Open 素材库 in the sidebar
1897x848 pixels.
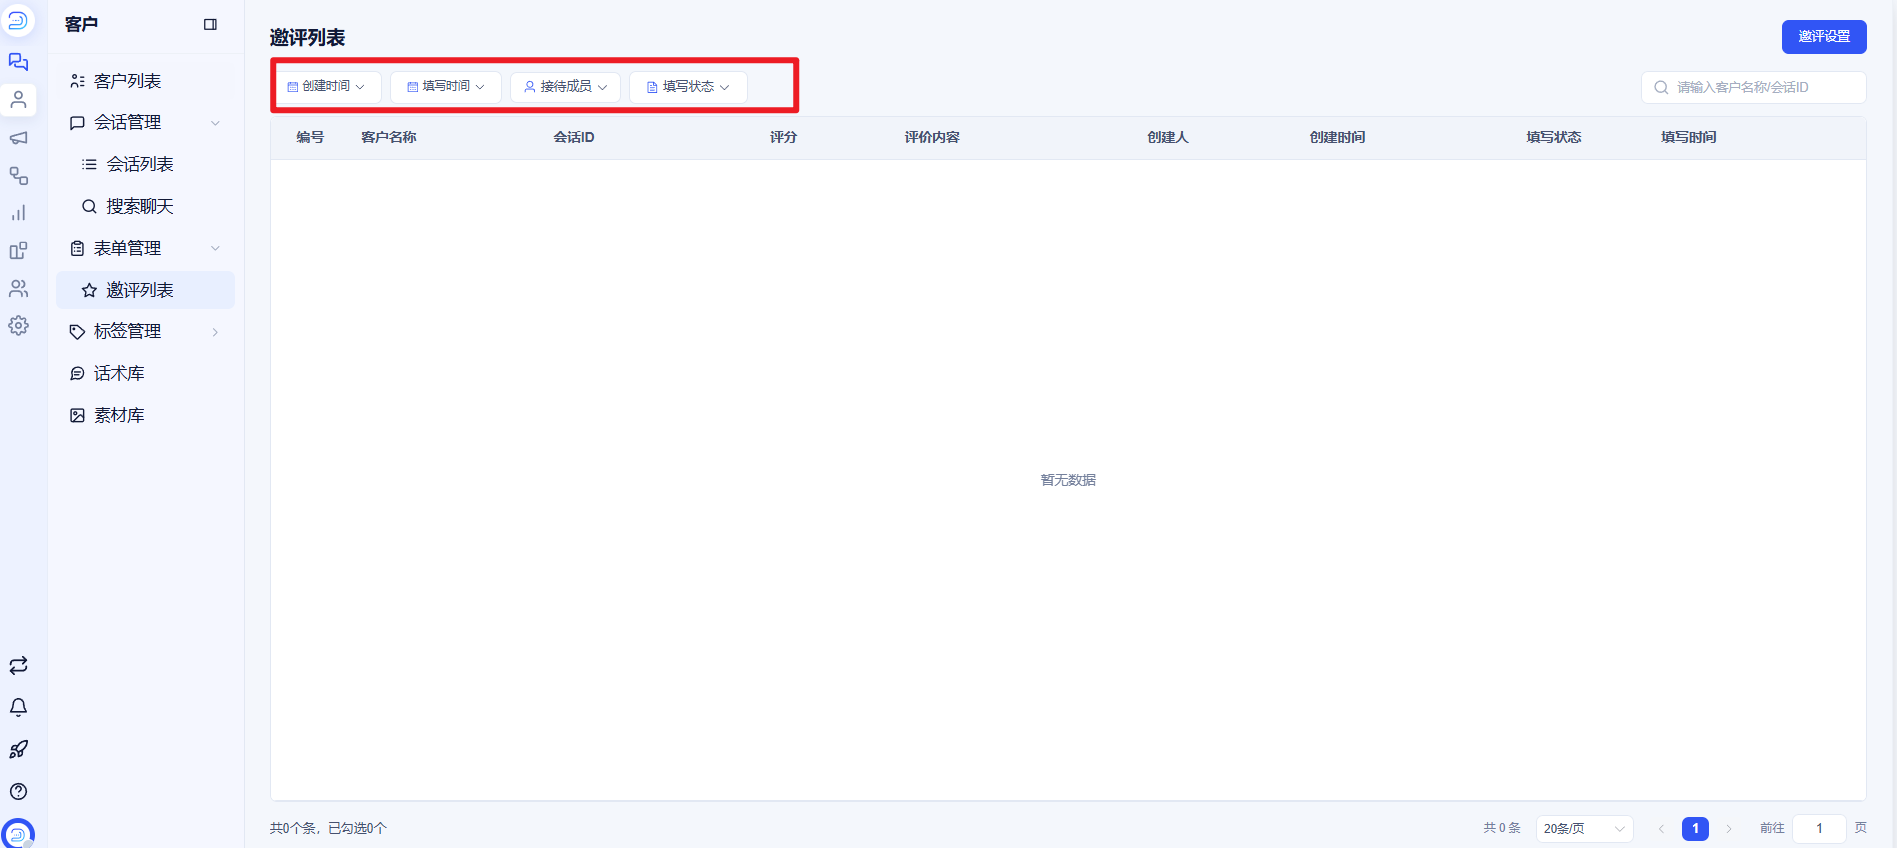(x=145, y=415)
